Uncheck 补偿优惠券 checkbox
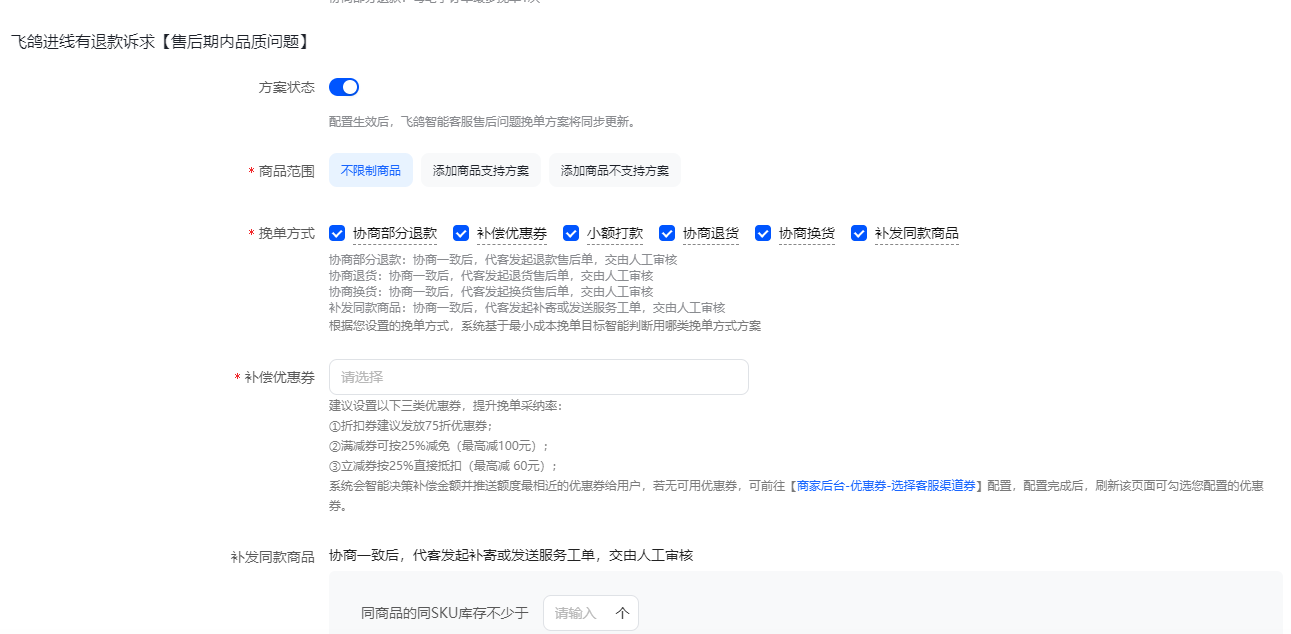Viewport: 1291px width, 634px height. pos(461,233)
